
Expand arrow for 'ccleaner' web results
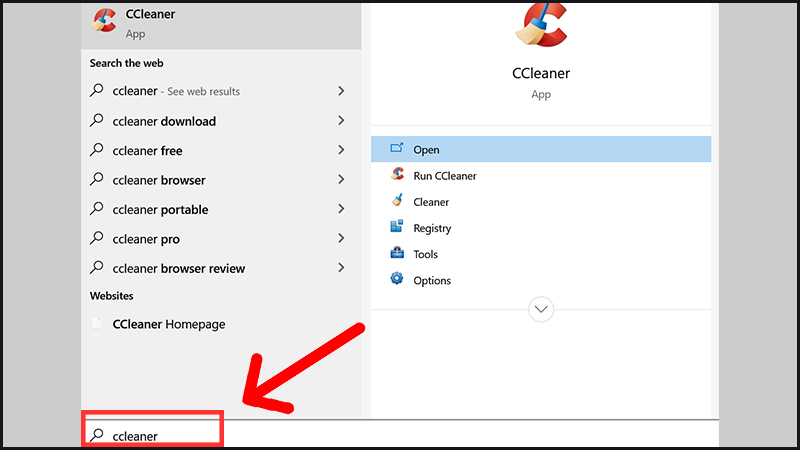[x=341, y=91]
